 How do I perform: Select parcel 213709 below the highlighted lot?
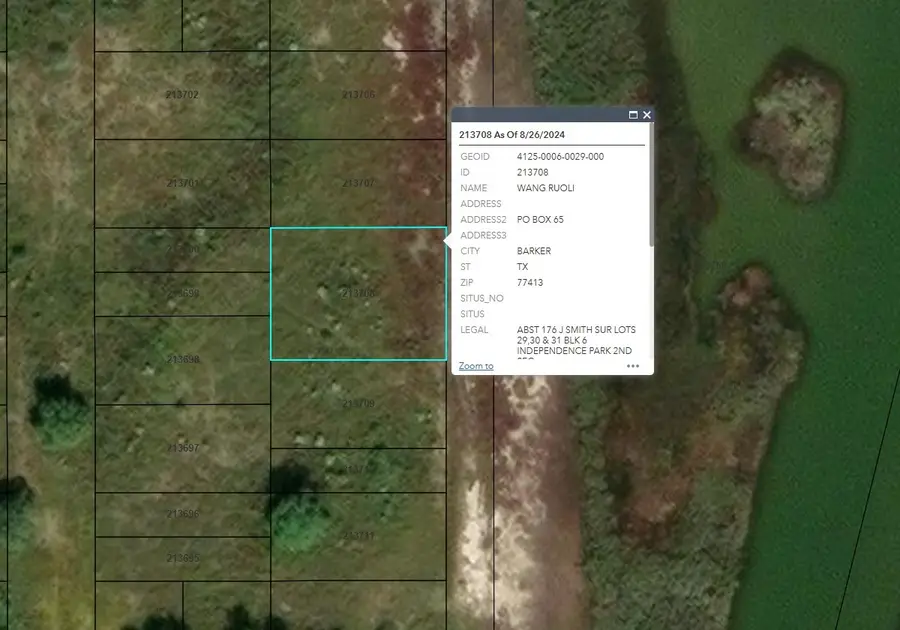click(357, 405)
